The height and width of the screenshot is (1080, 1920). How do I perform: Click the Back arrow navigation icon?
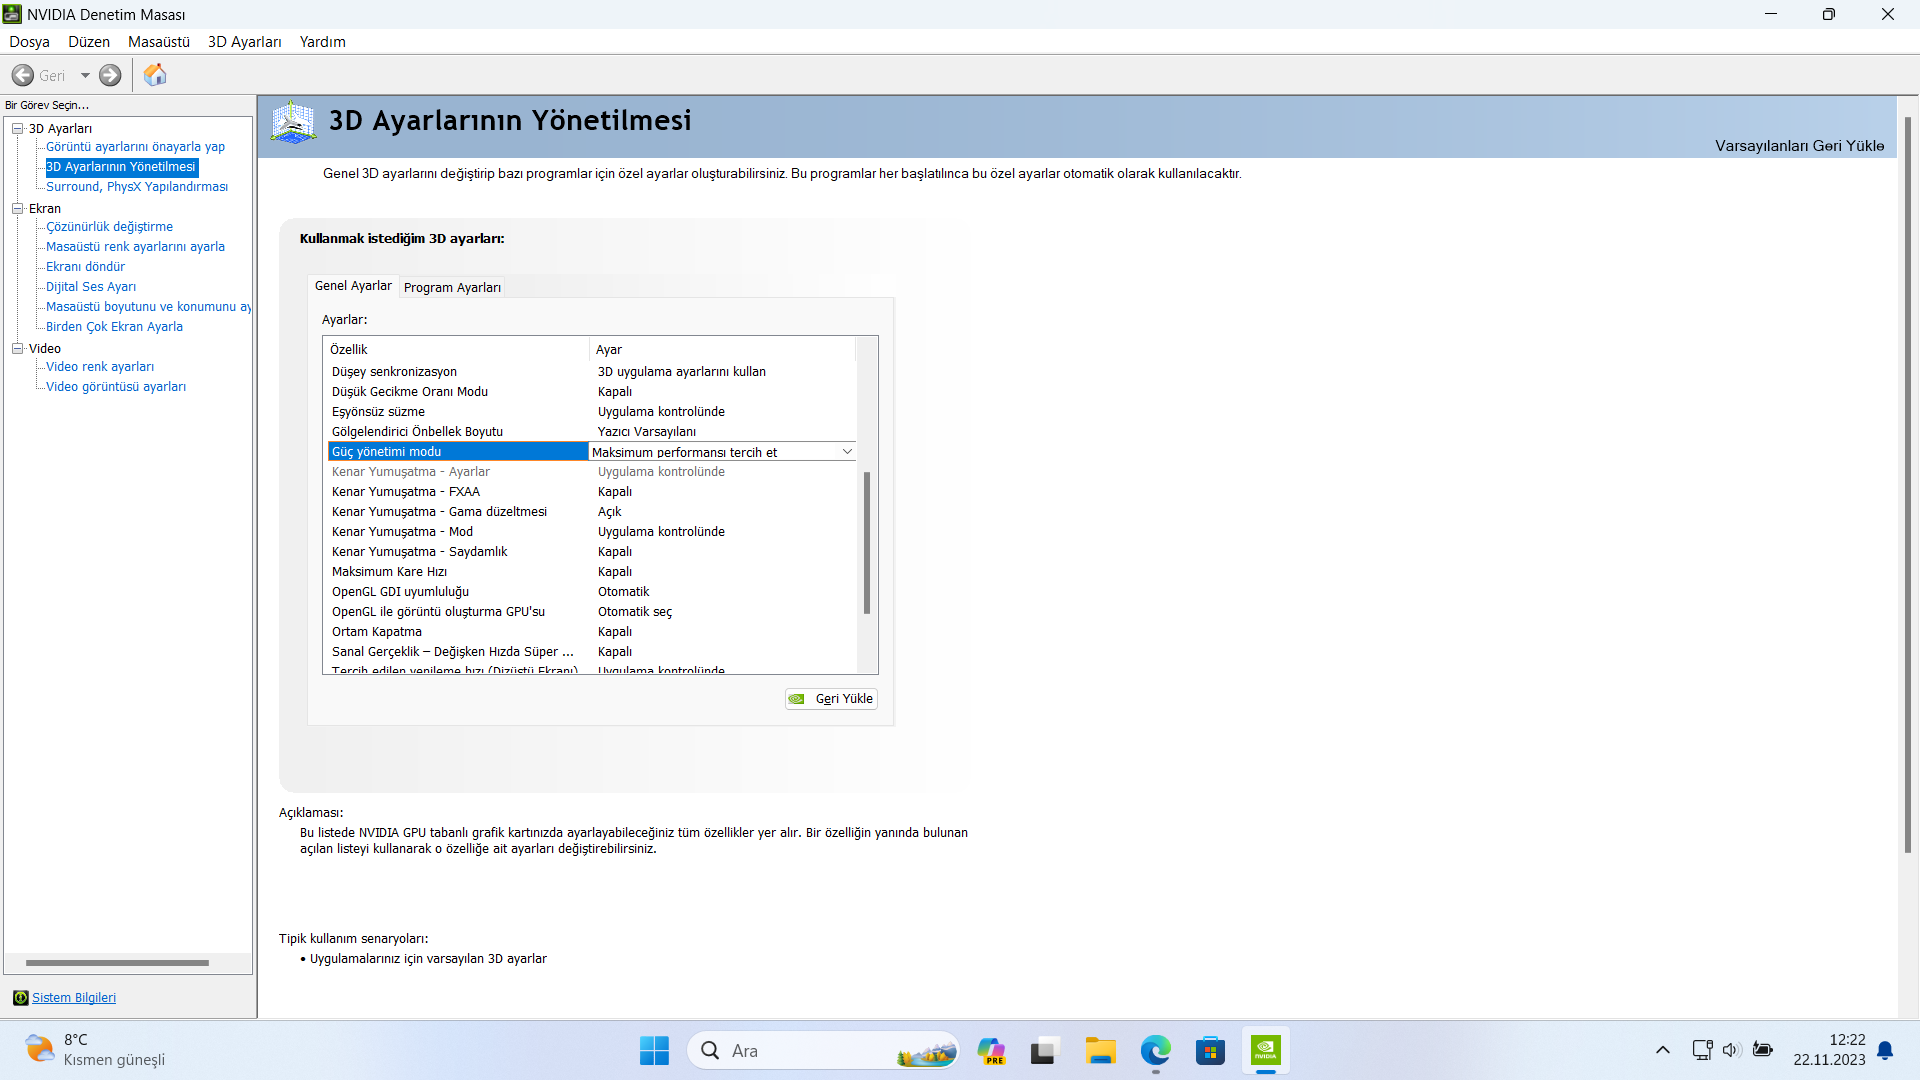[x=23, y=75]
